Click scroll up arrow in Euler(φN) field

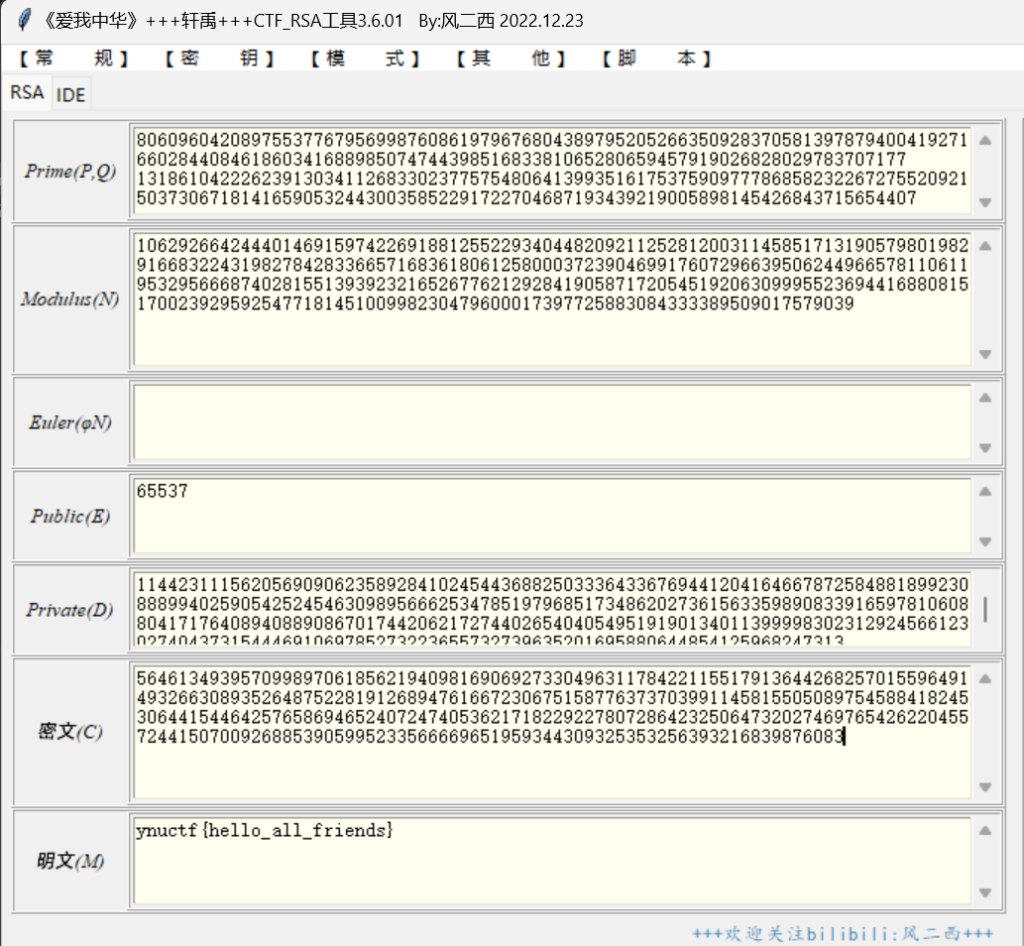point(985,397)
